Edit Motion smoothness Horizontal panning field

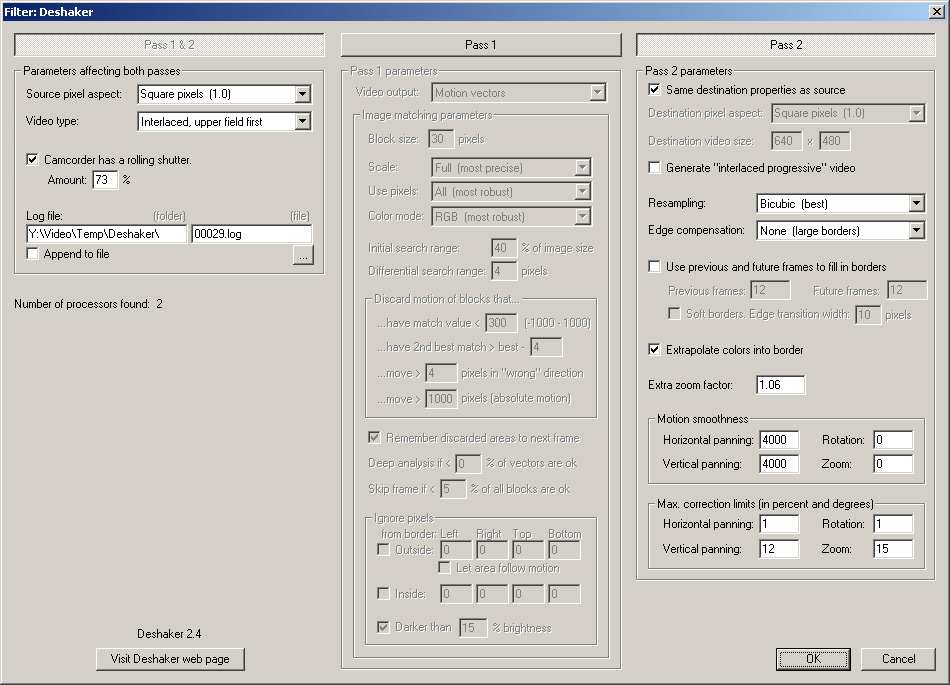click(779, 440)
